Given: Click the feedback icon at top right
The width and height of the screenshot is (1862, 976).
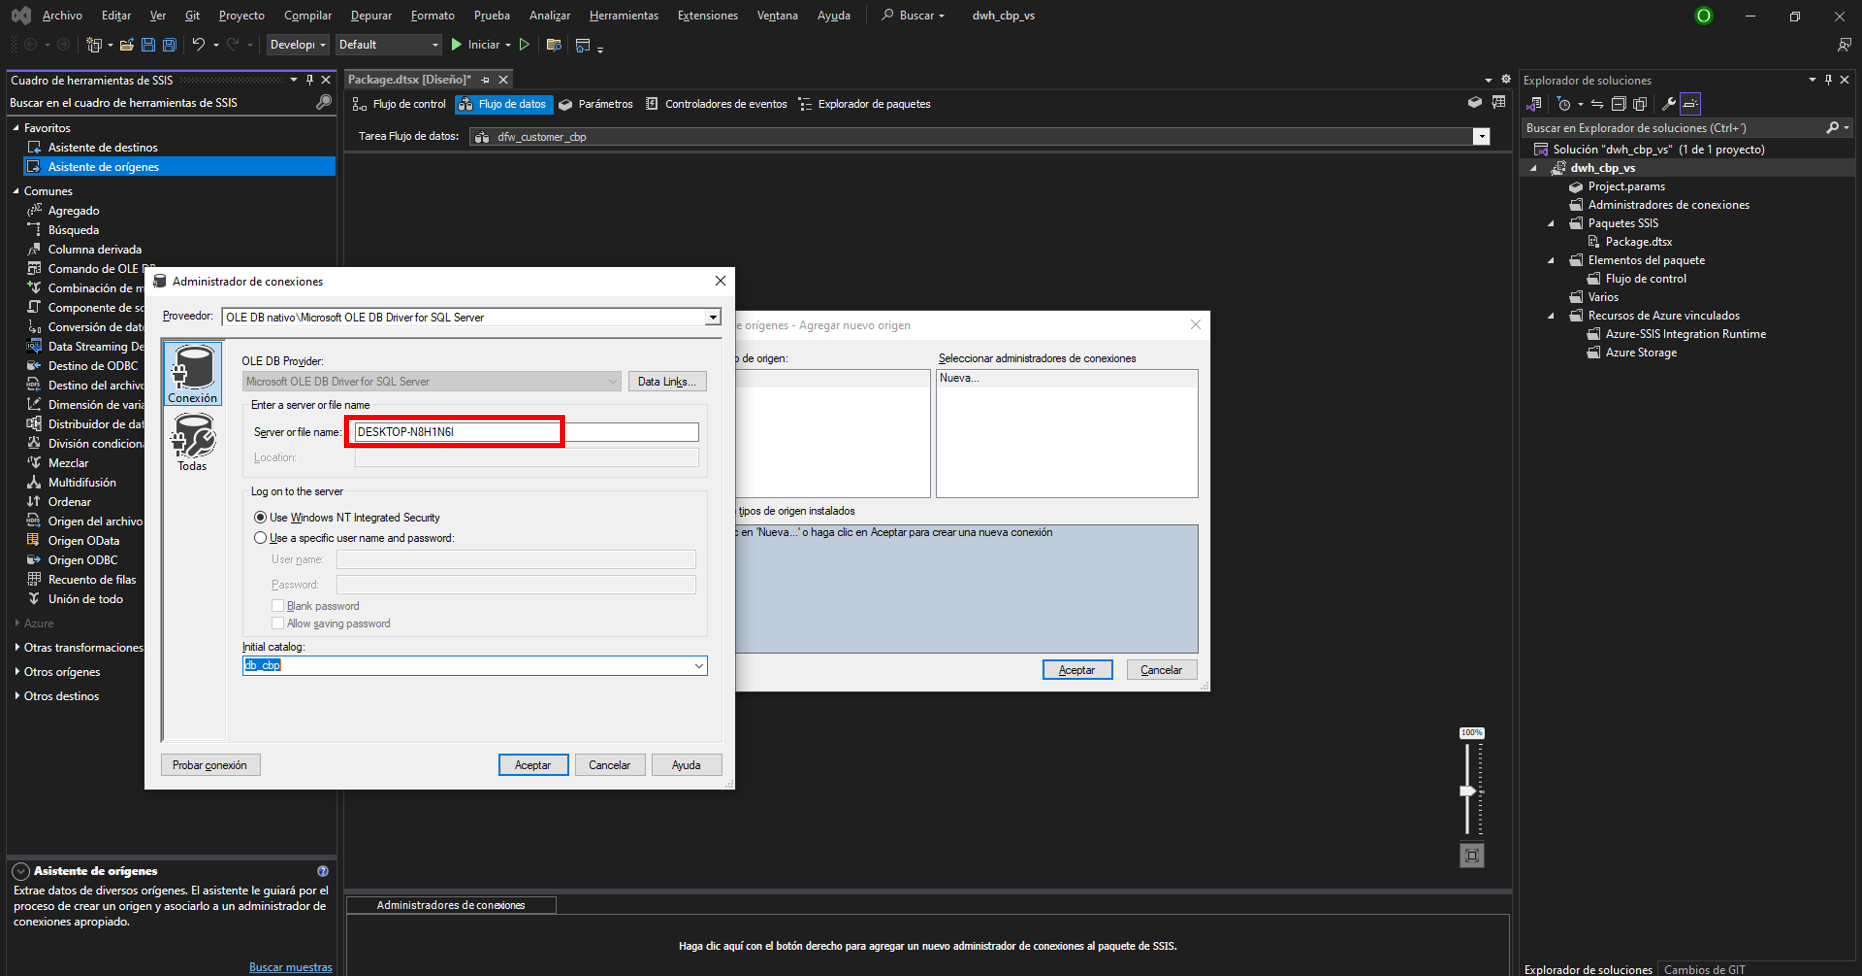Looking at the screenshot, I should [1844, 45].
